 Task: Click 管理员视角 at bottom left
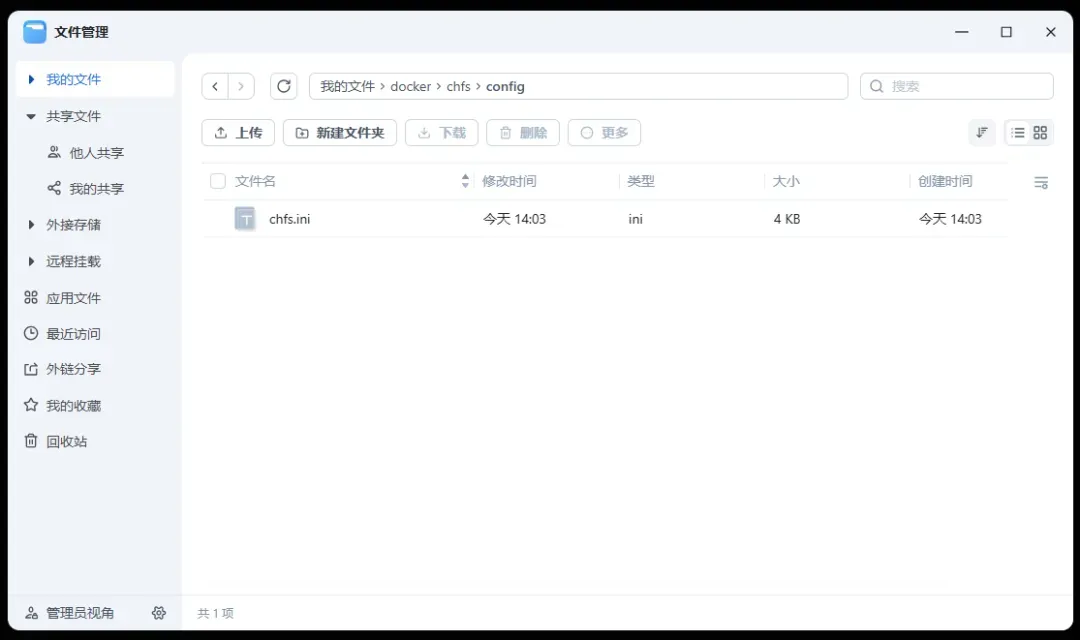73,613
